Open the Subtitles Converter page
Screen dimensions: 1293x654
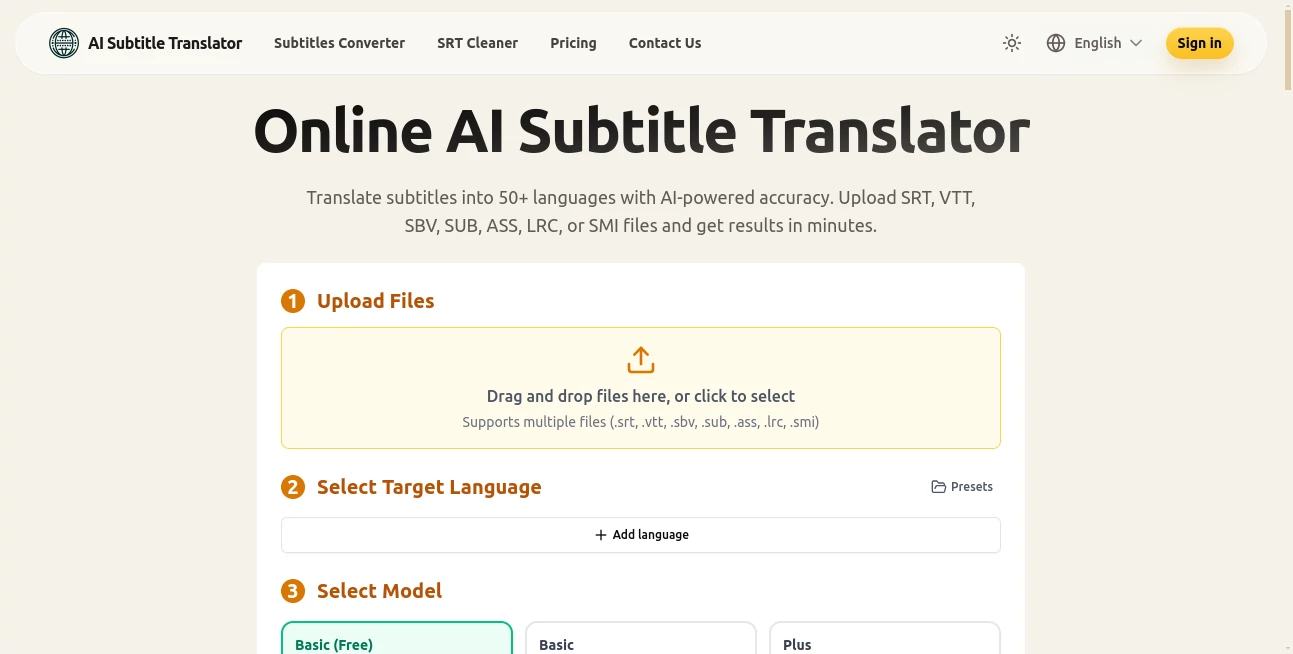(x=339, y=43)
